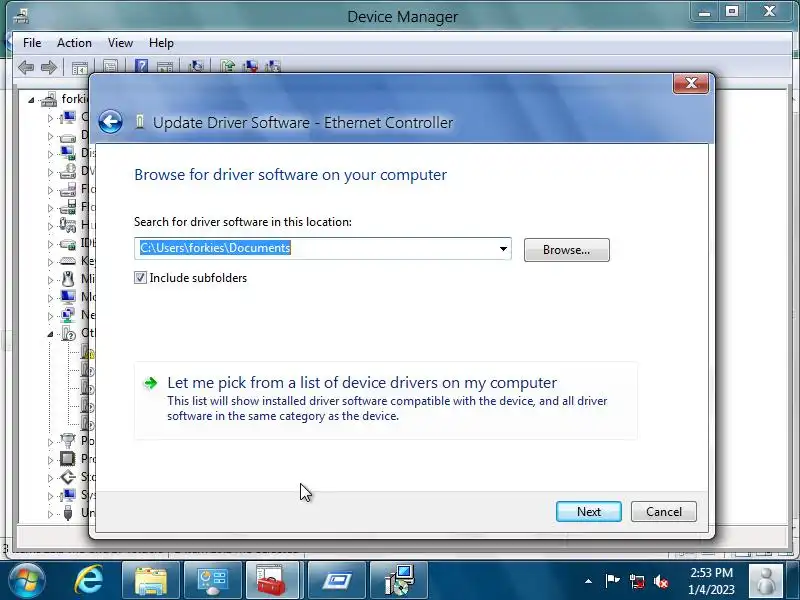Launch Internet Explorer from the taskbar
Screen dimensions: 800x600
[89, 581]
